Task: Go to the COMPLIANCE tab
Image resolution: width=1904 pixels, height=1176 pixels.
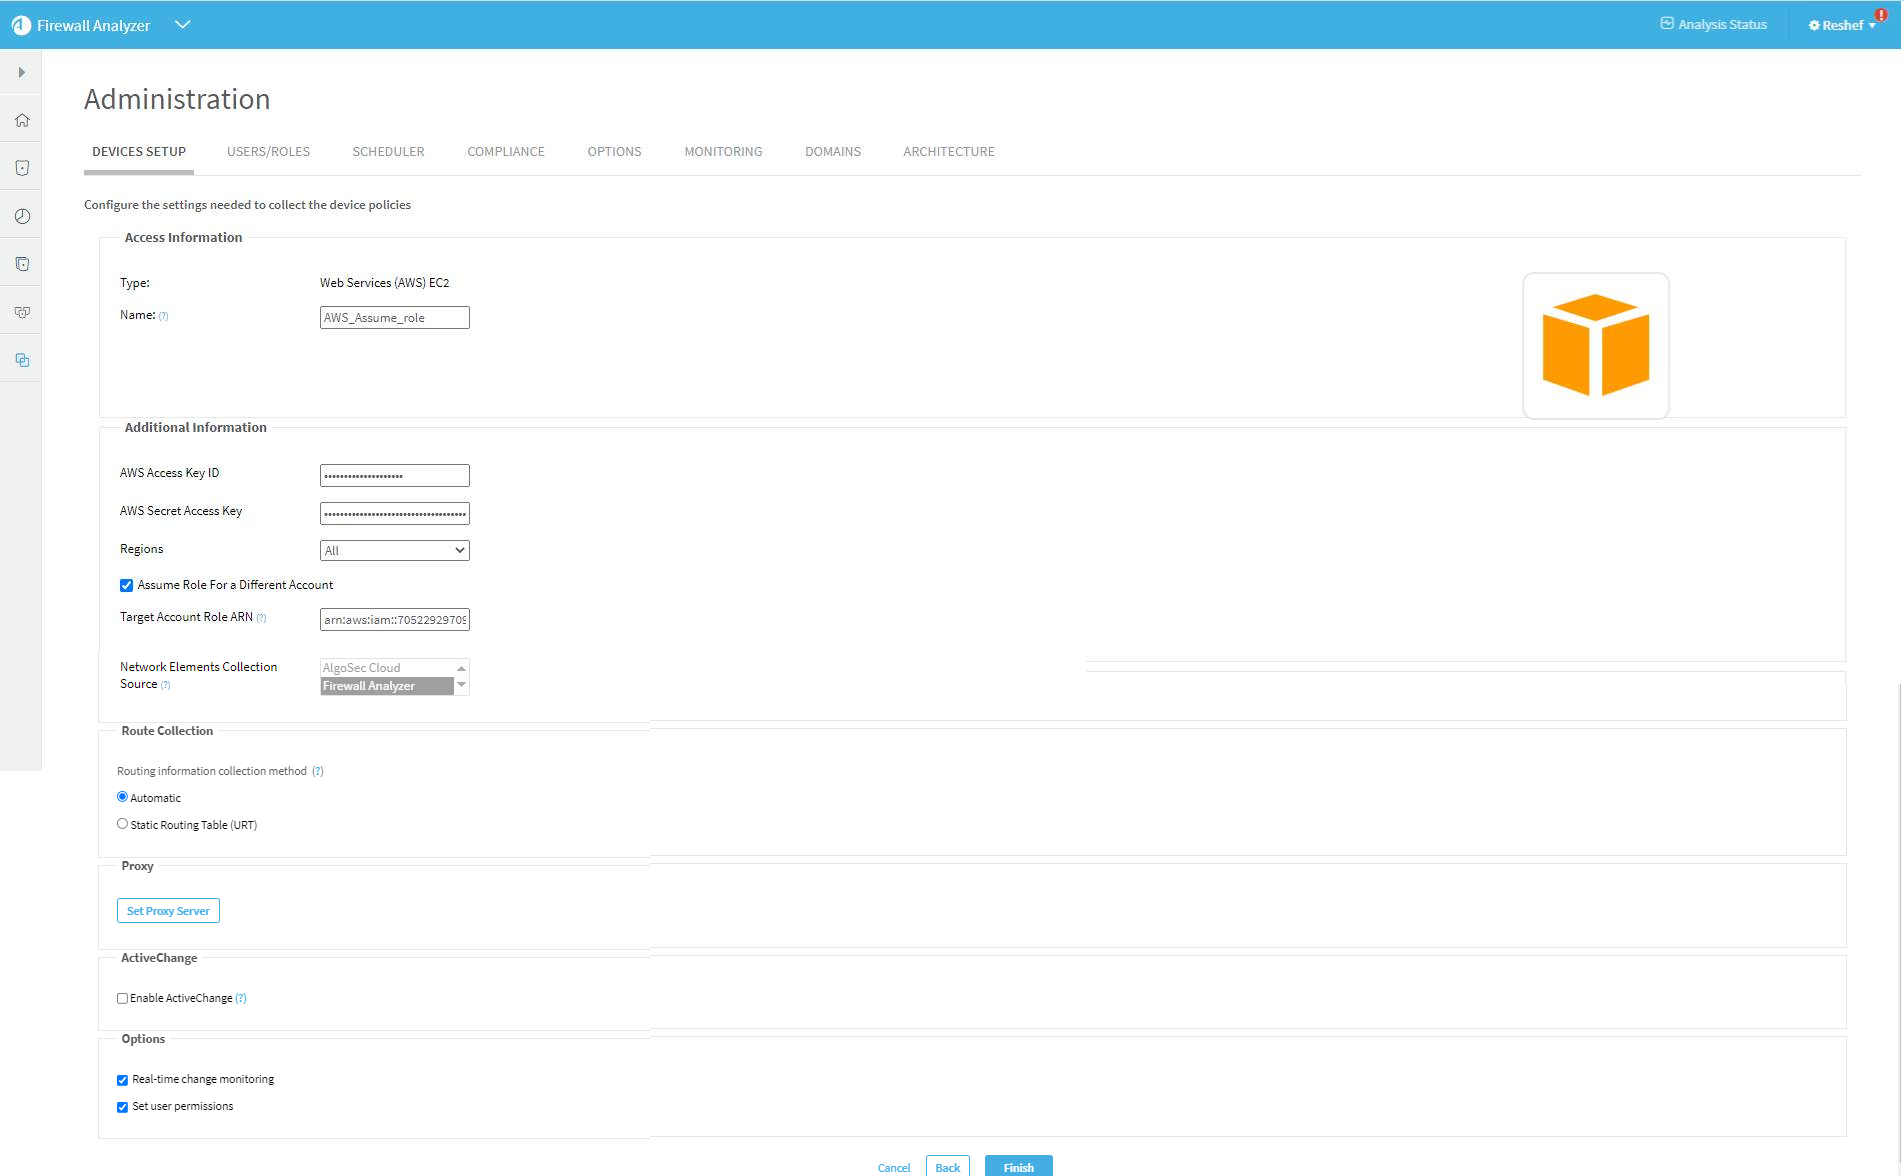Action: [x=505, y=152]
